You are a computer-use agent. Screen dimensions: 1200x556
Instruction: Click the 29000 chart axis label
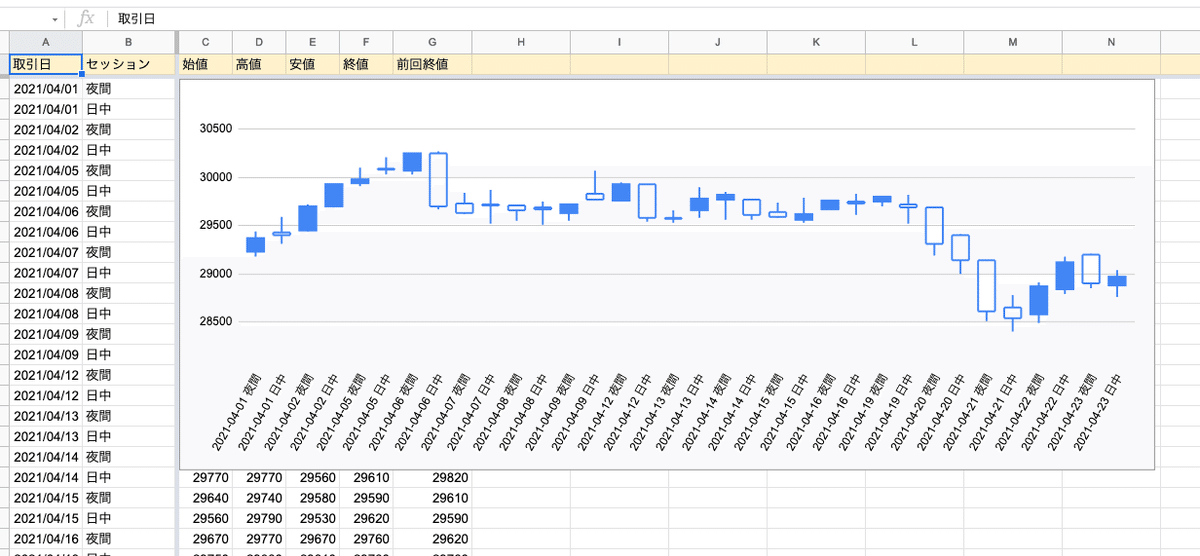[x=216, y=273]
